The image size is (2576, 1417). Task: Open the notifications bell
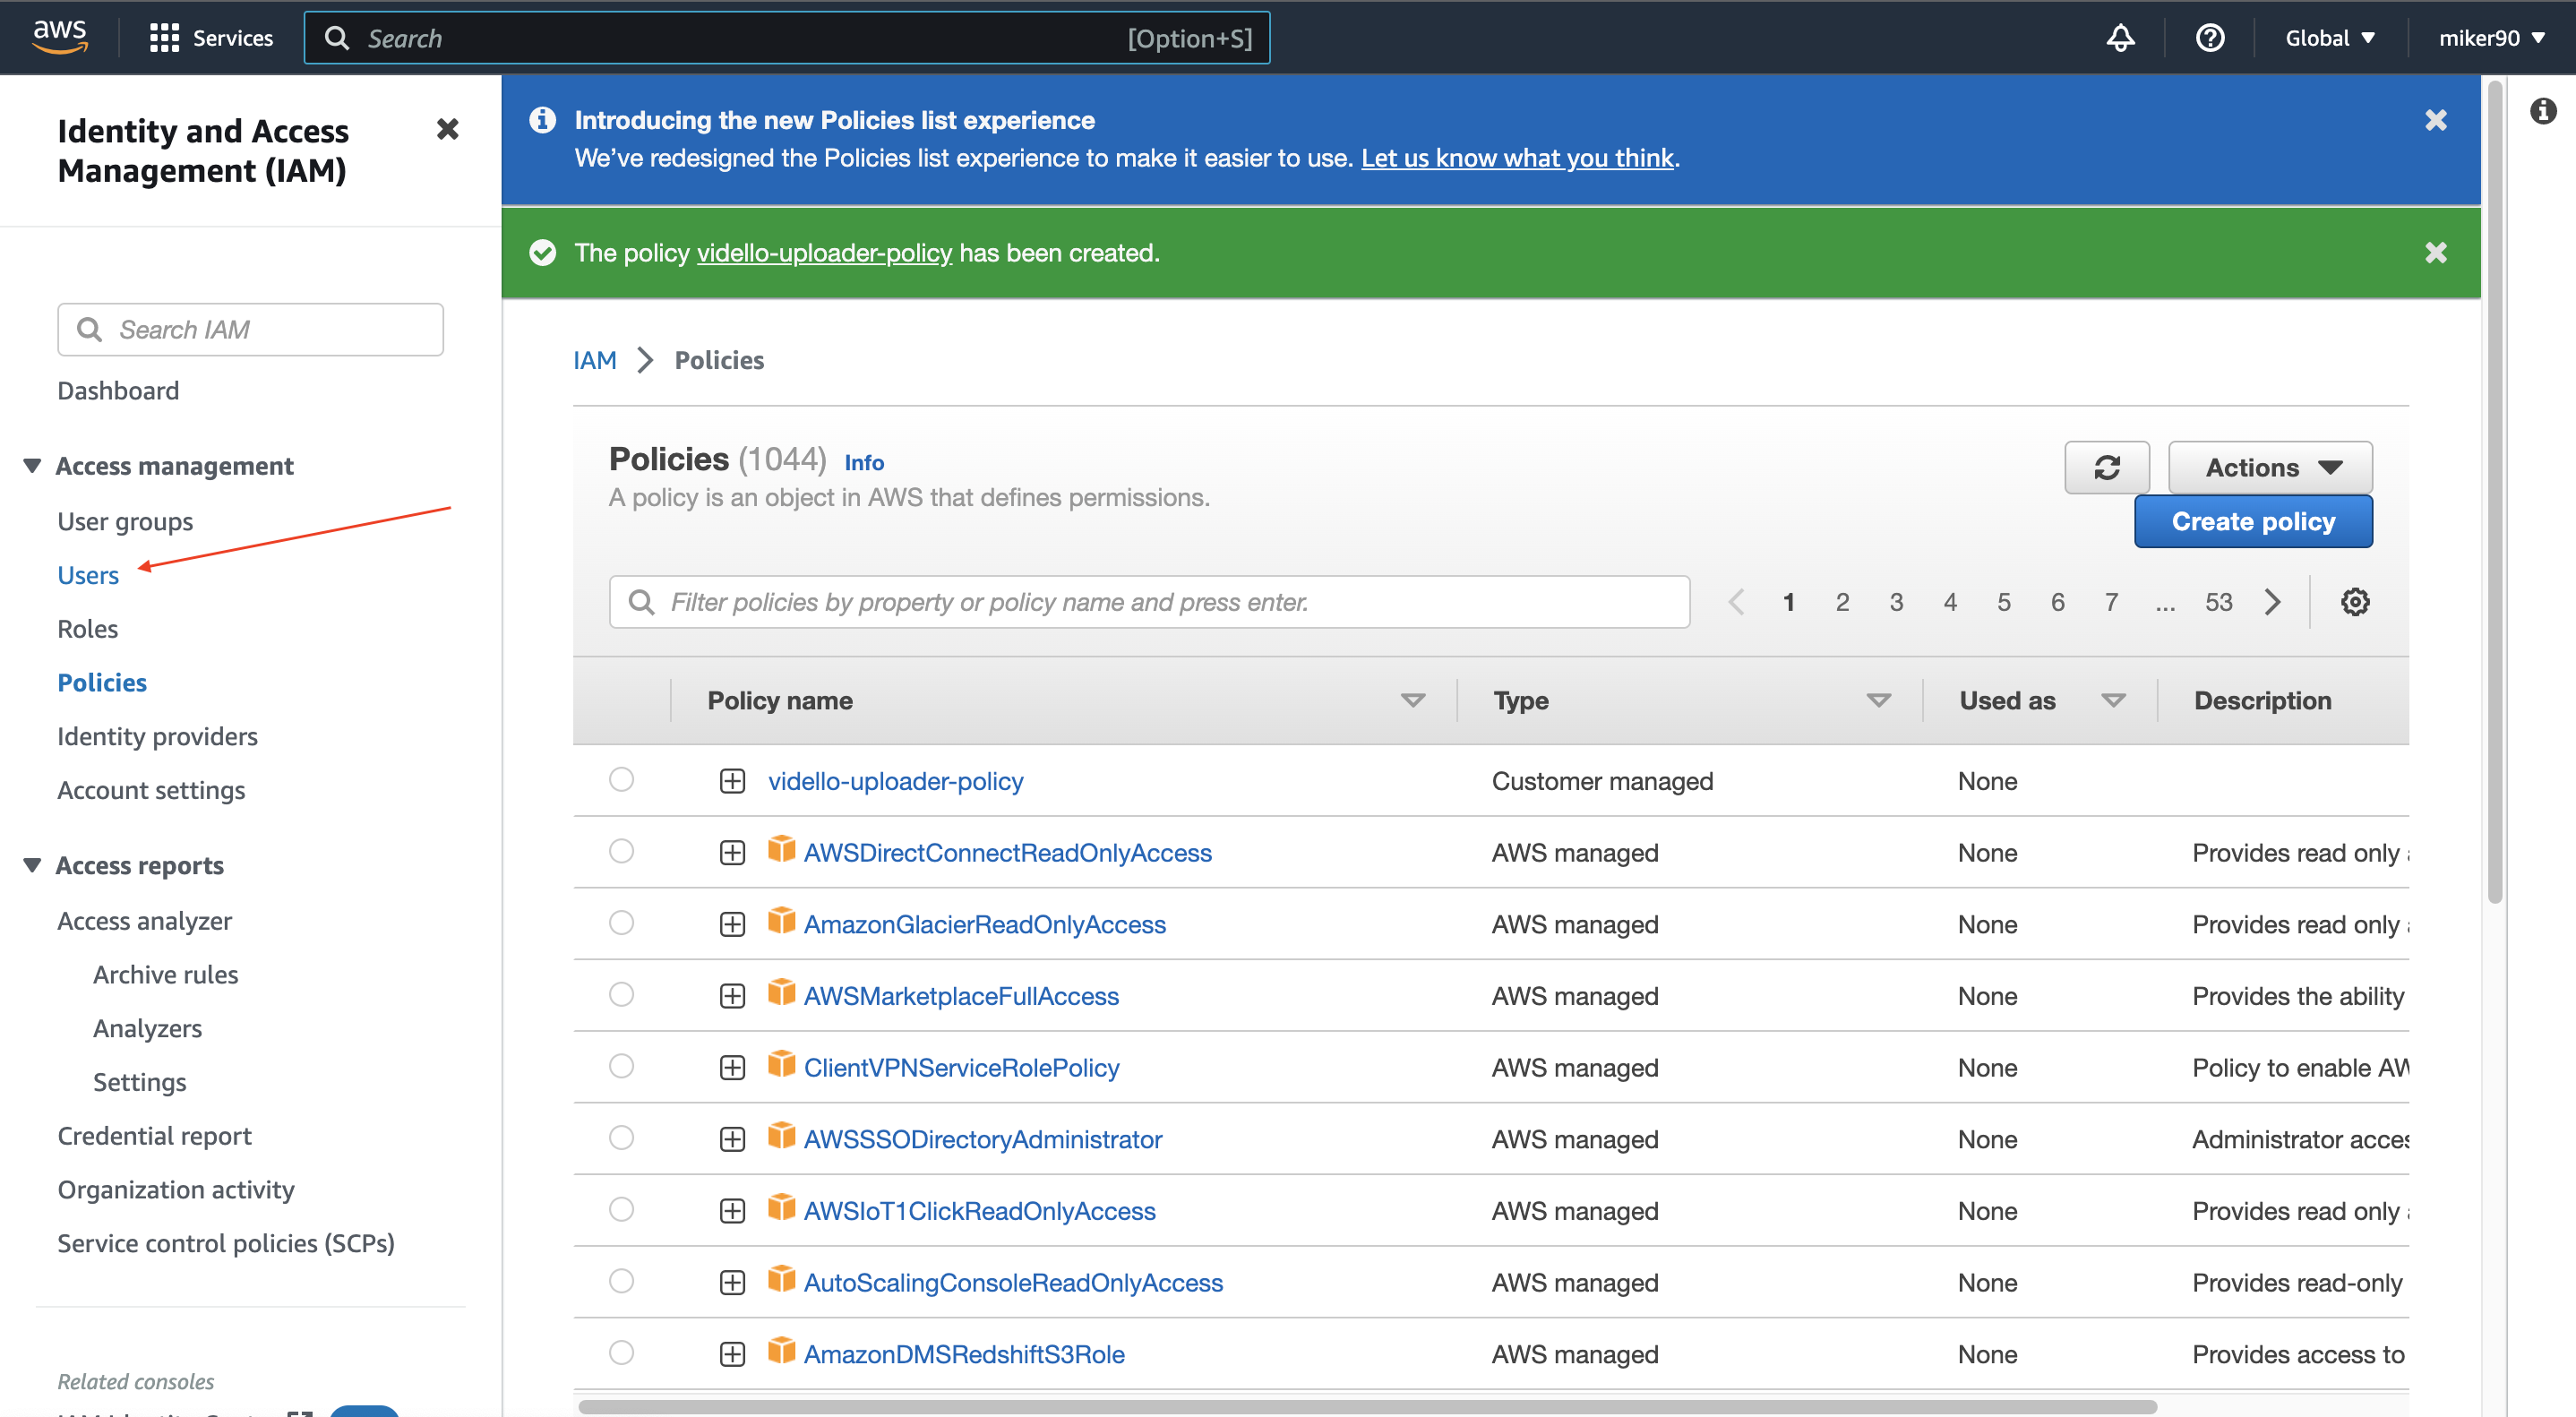2120,38
